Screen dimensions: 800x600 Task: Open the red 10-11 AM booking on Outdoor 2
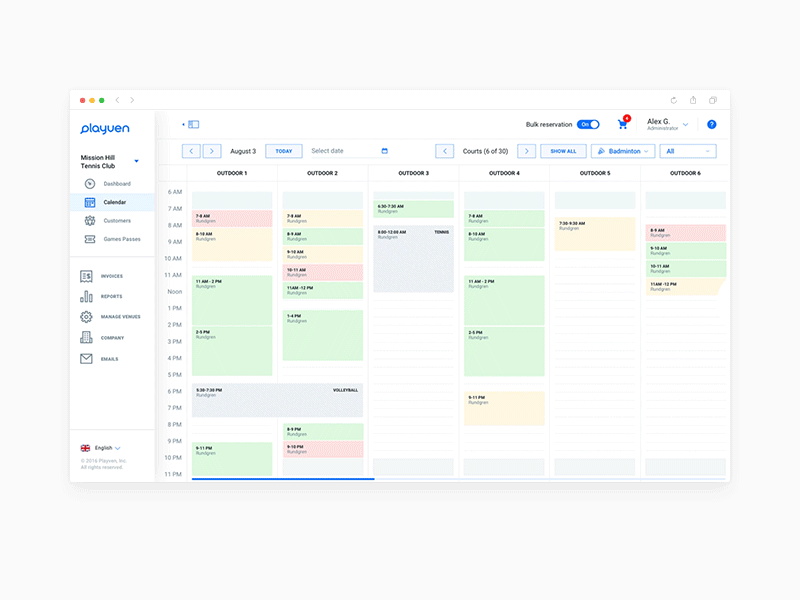323,272
